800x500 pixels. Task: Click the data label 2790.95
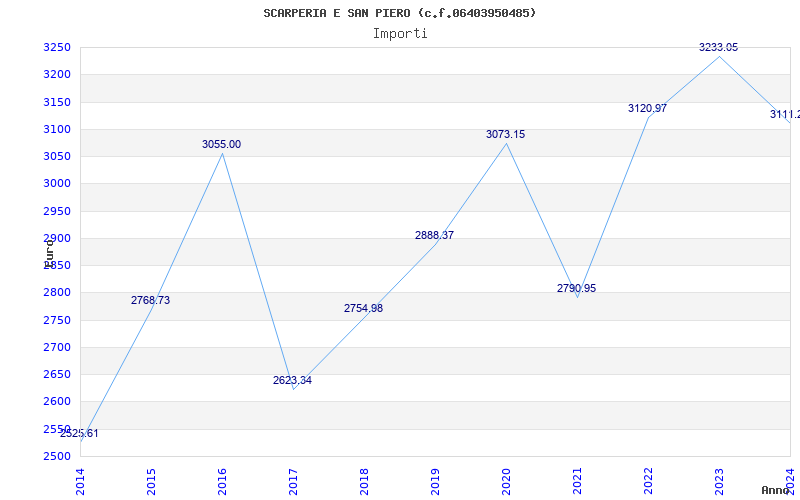click(x=576, y=289)
